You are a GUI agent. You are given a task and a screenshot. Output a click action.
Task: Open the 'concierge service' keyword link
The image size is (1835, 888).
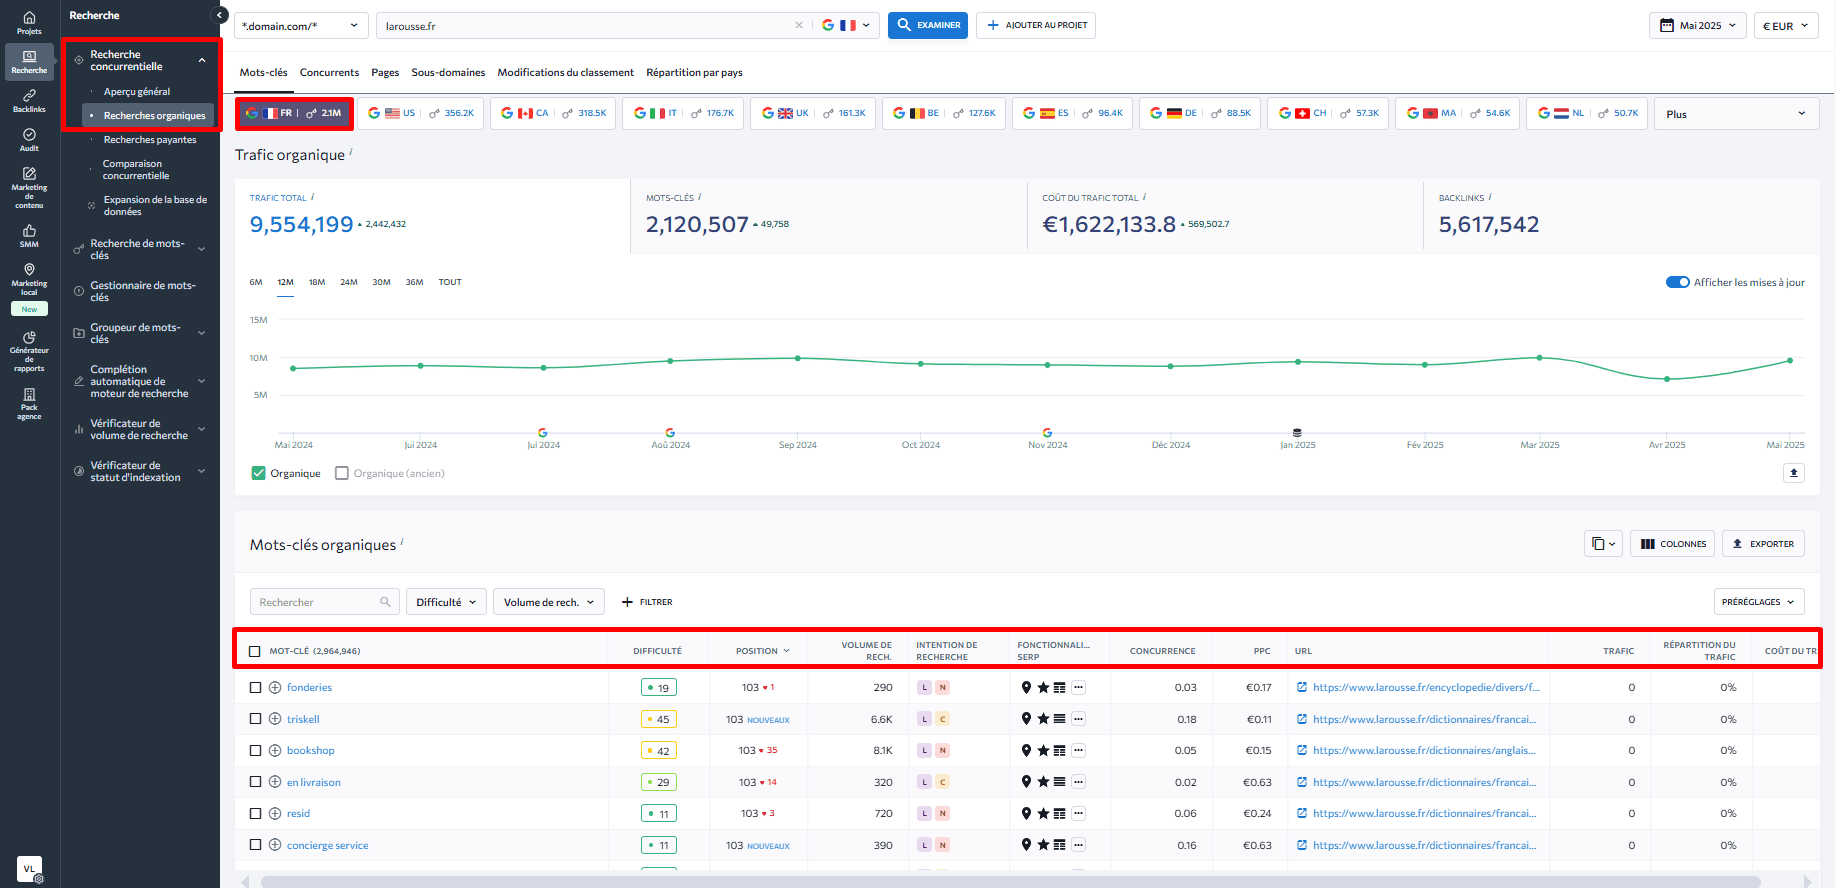327,845
